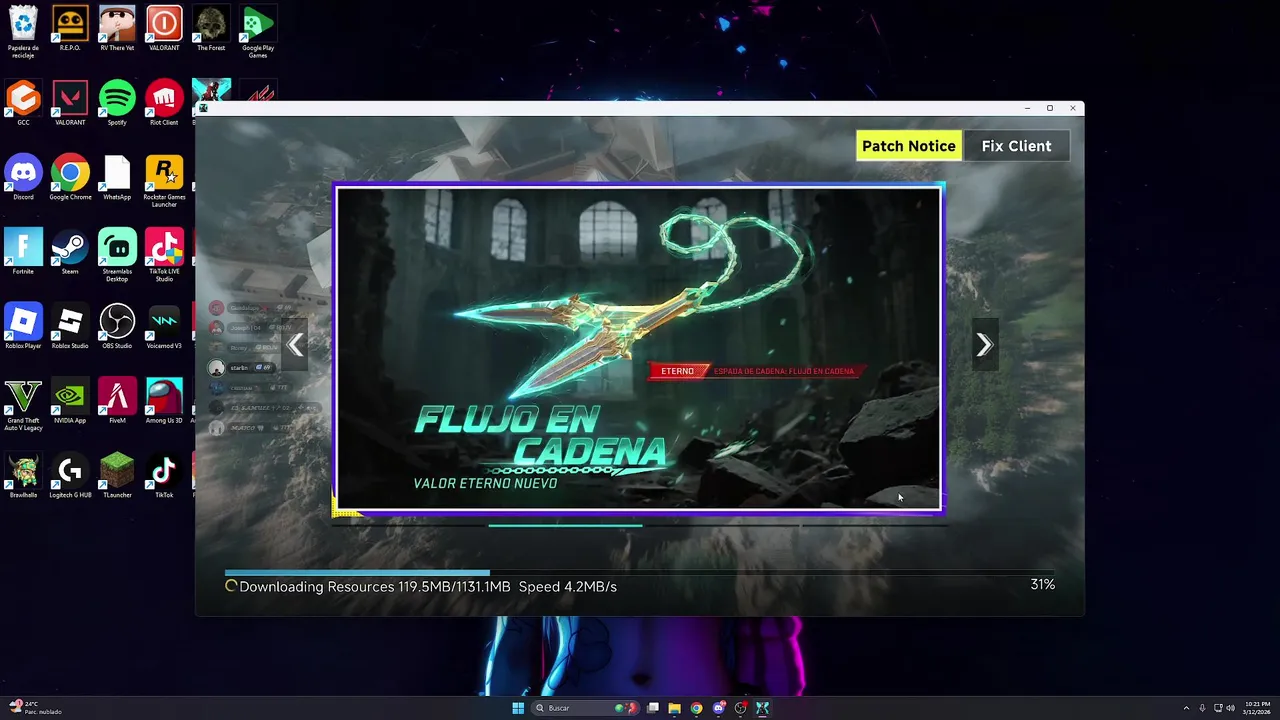This screenshot has width=1280, height=720.
Task: Open File Explorer from the taskbar
Action: click(675, 708)
